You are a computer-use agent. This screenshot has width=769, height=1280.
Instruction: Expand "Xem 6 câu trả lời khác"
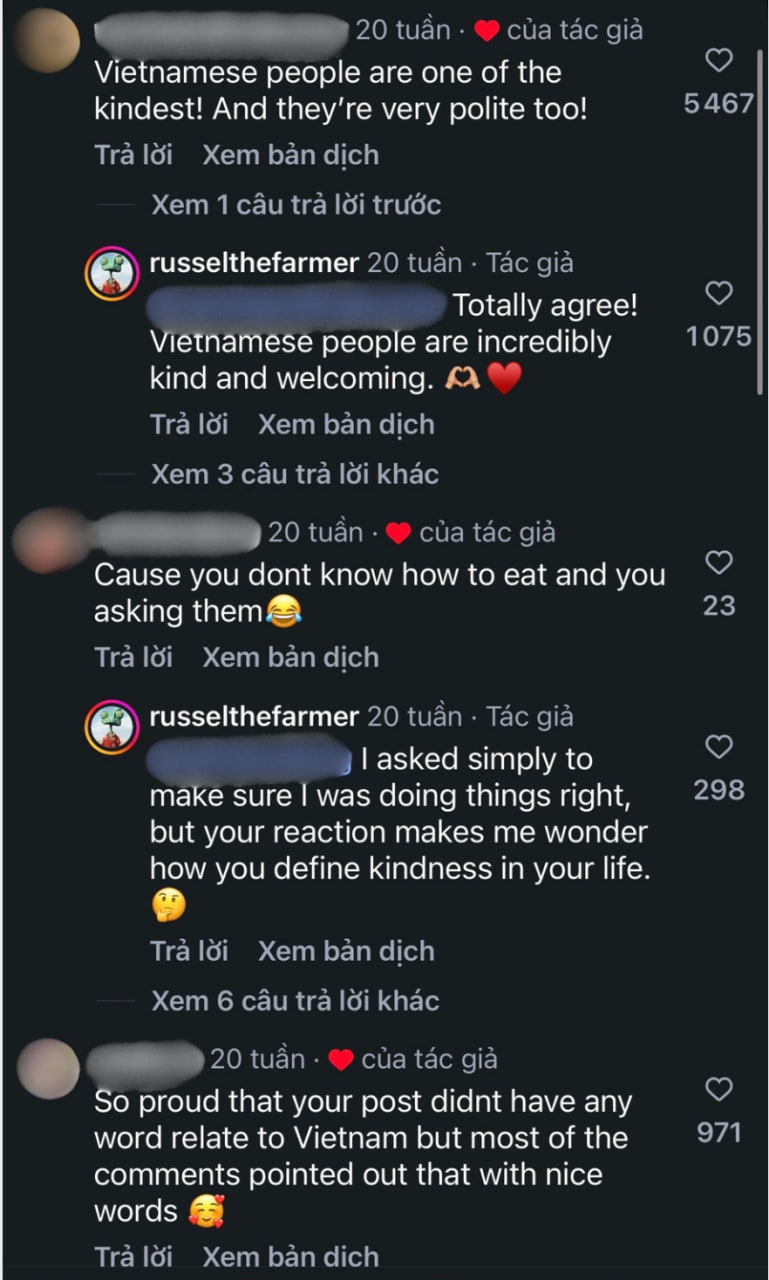point(295,1000)
